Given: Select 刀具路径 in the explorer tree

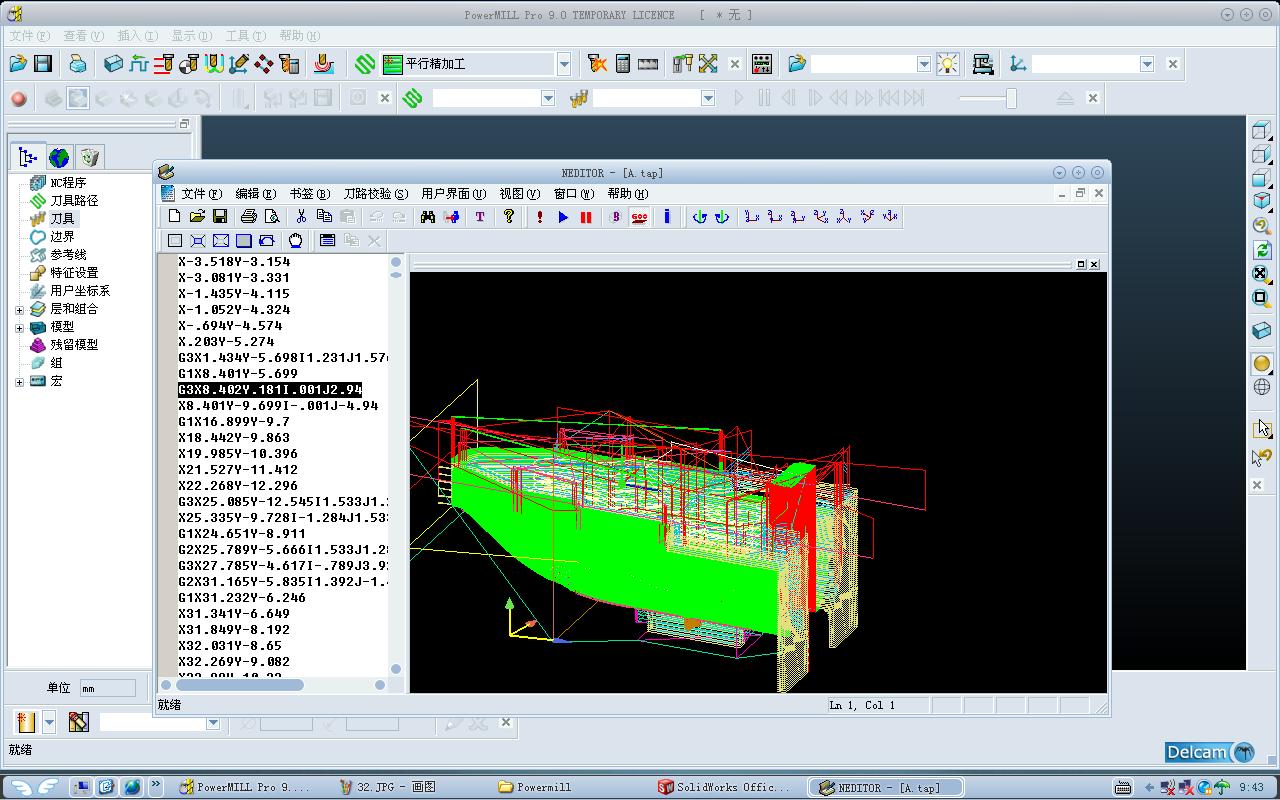Looking at the screenshot, I should point(74,201).
